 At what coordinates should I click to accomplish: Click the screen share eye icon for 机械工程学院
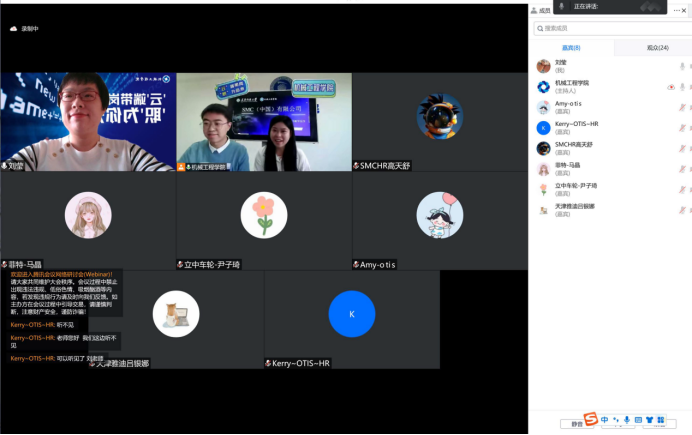pos(670,87)
